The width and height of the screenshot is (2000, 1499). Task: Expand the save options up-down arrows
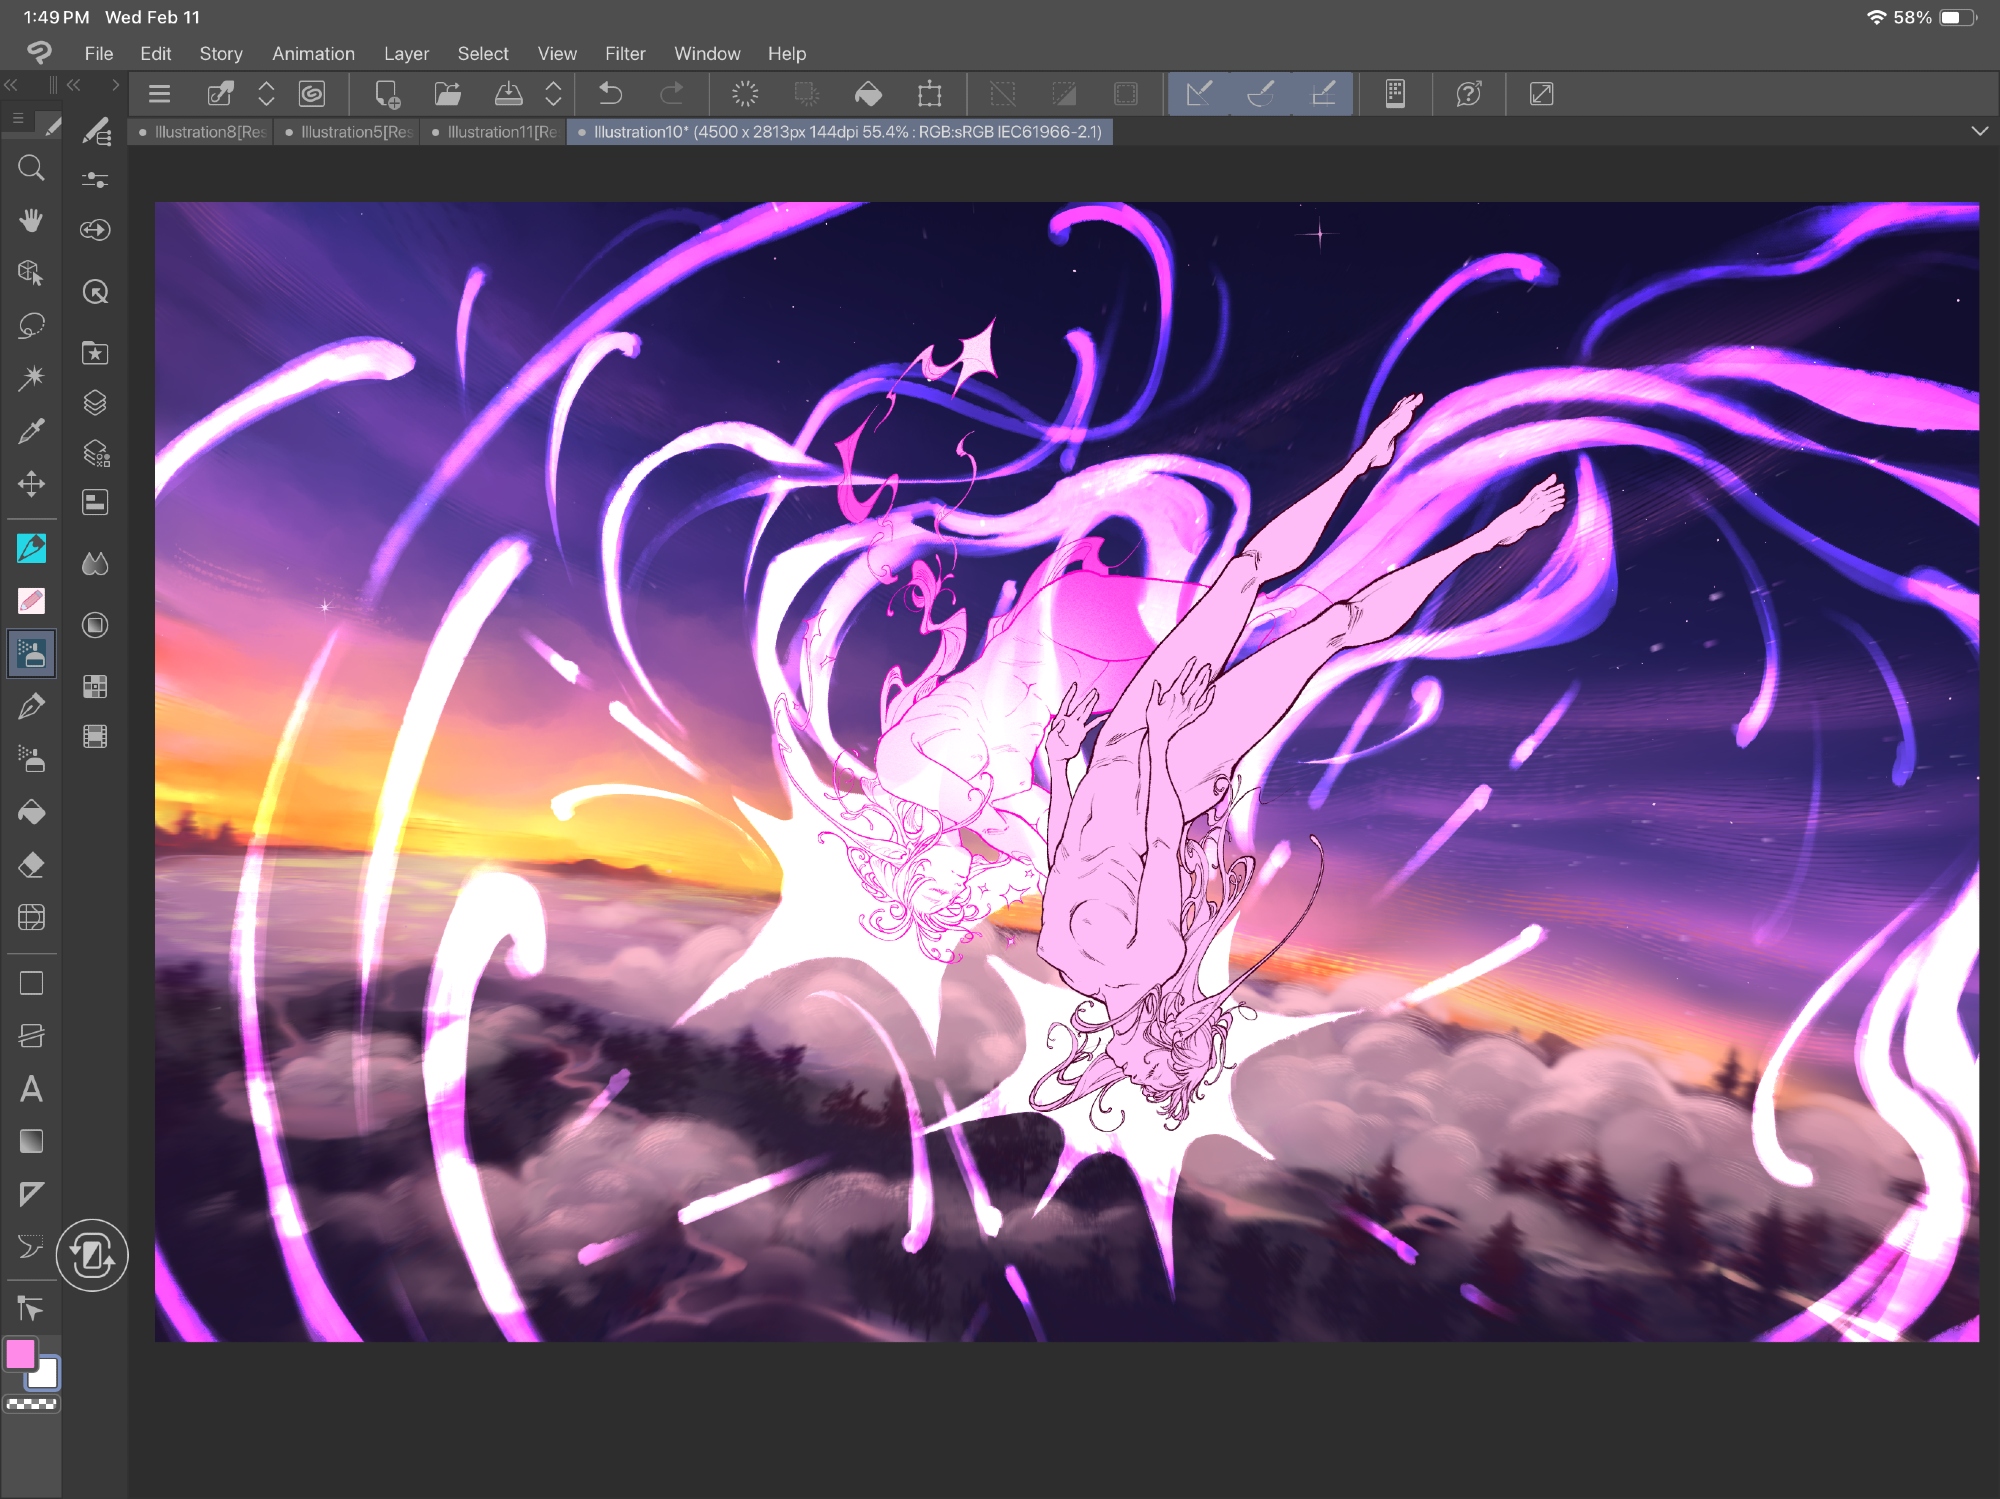pyautogui.click(x=553, y=94)
